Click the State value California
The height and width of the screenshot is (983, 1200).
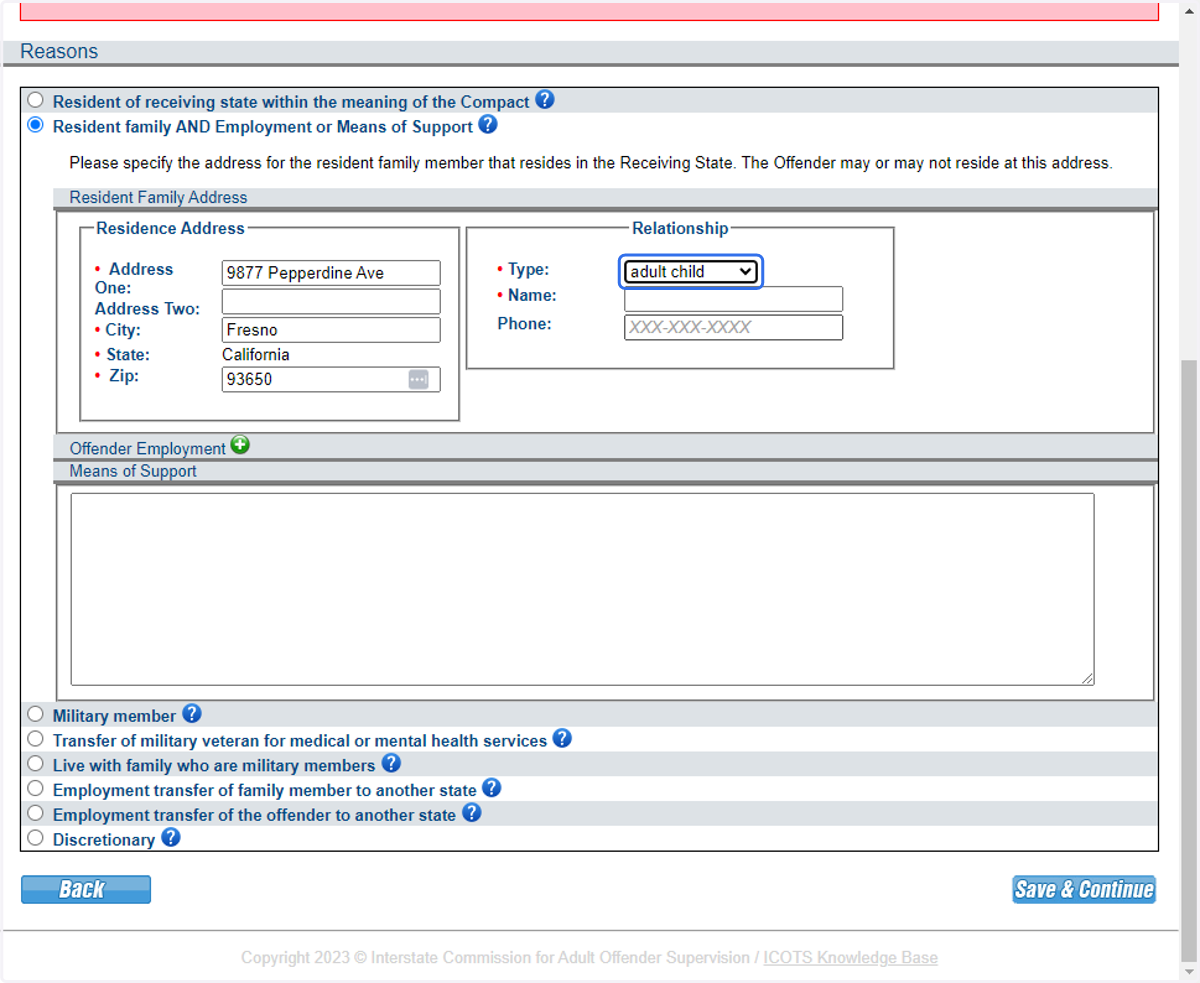(x=256, y=355)
